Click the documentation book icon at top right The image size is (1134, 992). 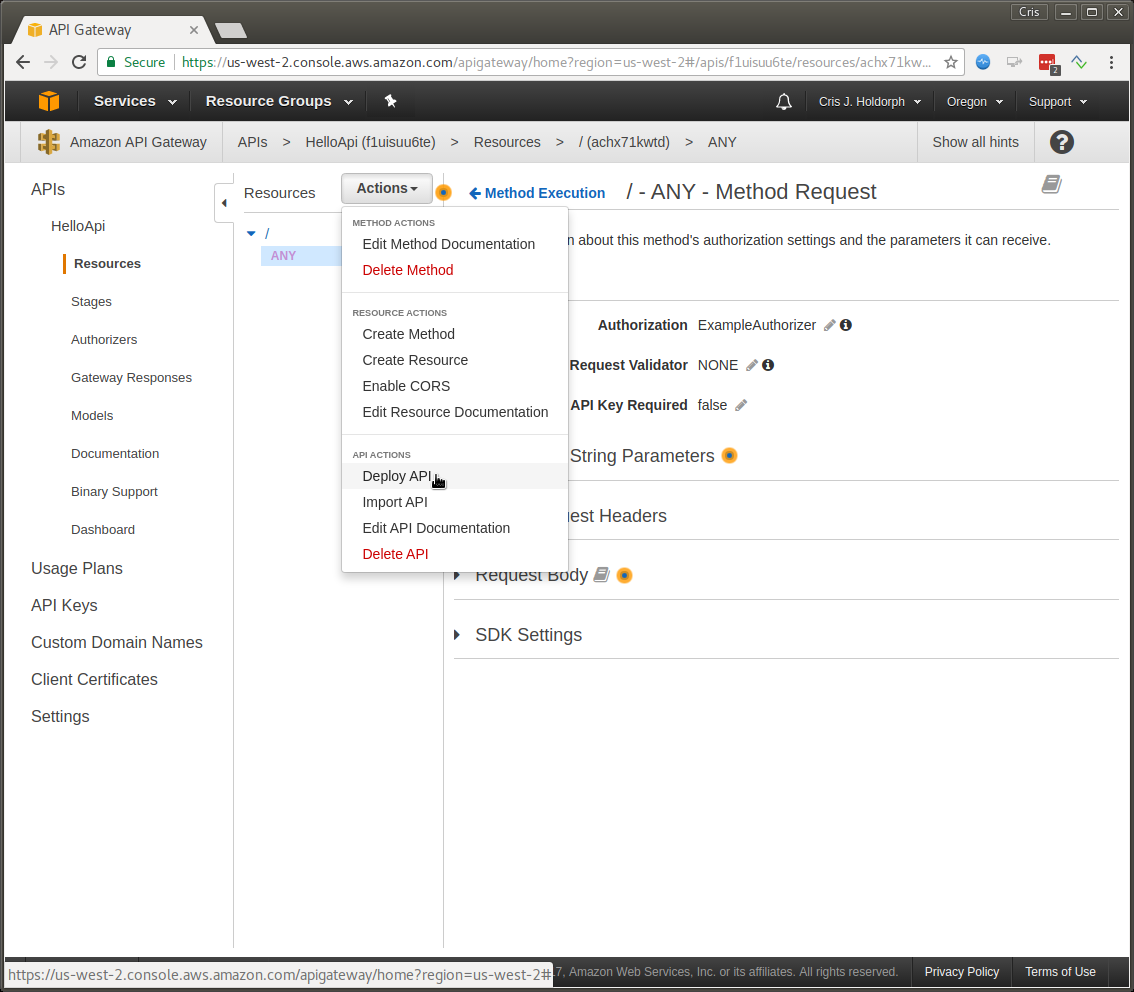click(x=1052, y=184)
